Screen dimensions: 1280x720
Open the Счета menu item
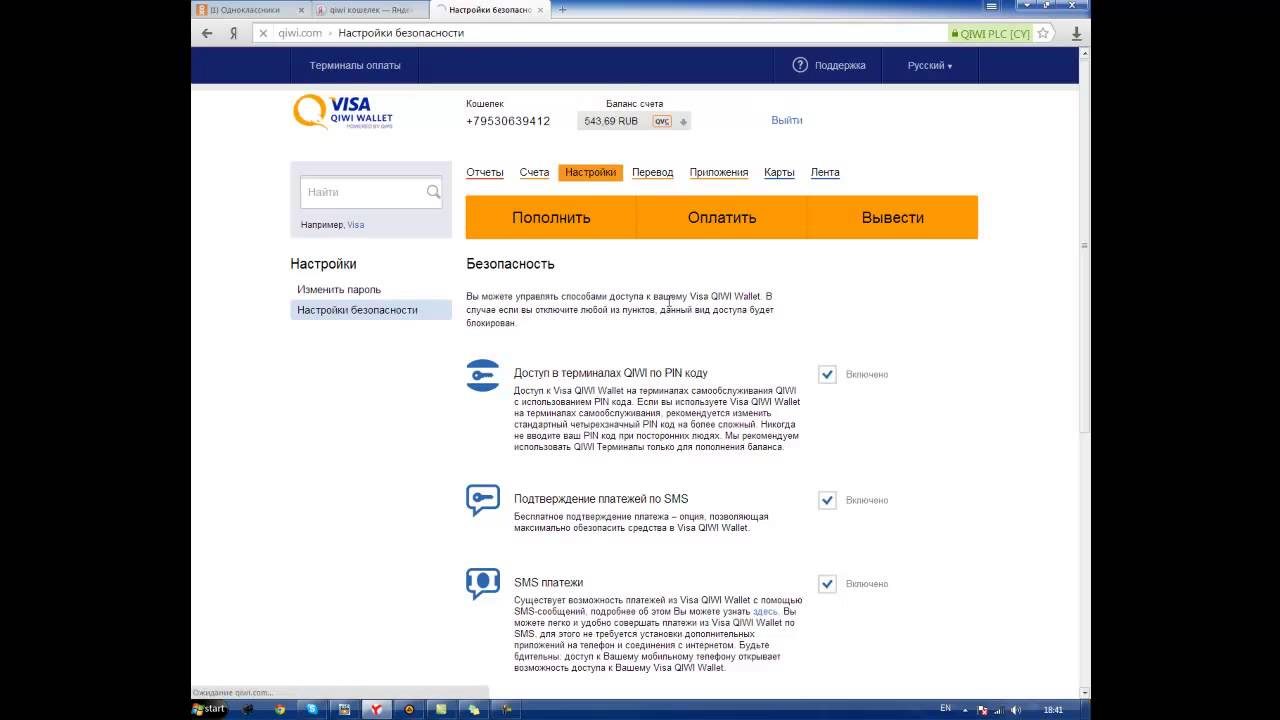click(534, 172)
